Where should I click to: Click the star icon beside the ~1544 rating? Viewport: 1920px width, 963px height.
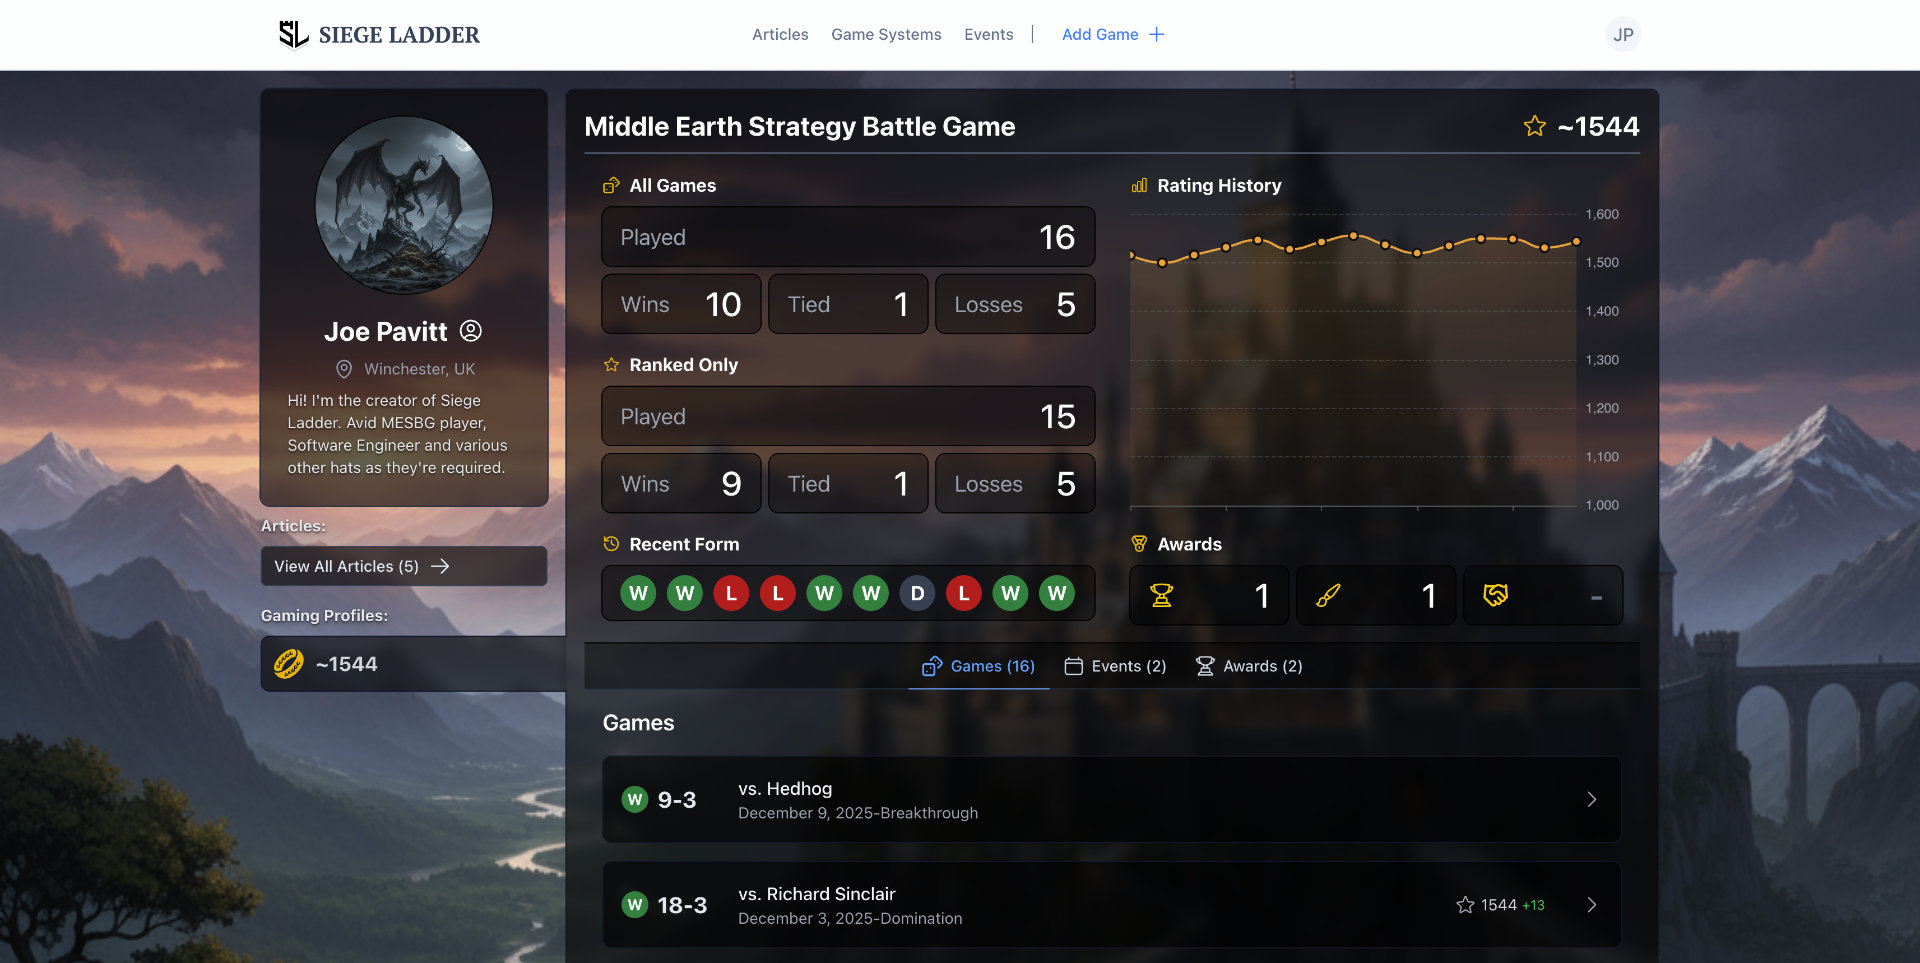(x=1533, y=126)
